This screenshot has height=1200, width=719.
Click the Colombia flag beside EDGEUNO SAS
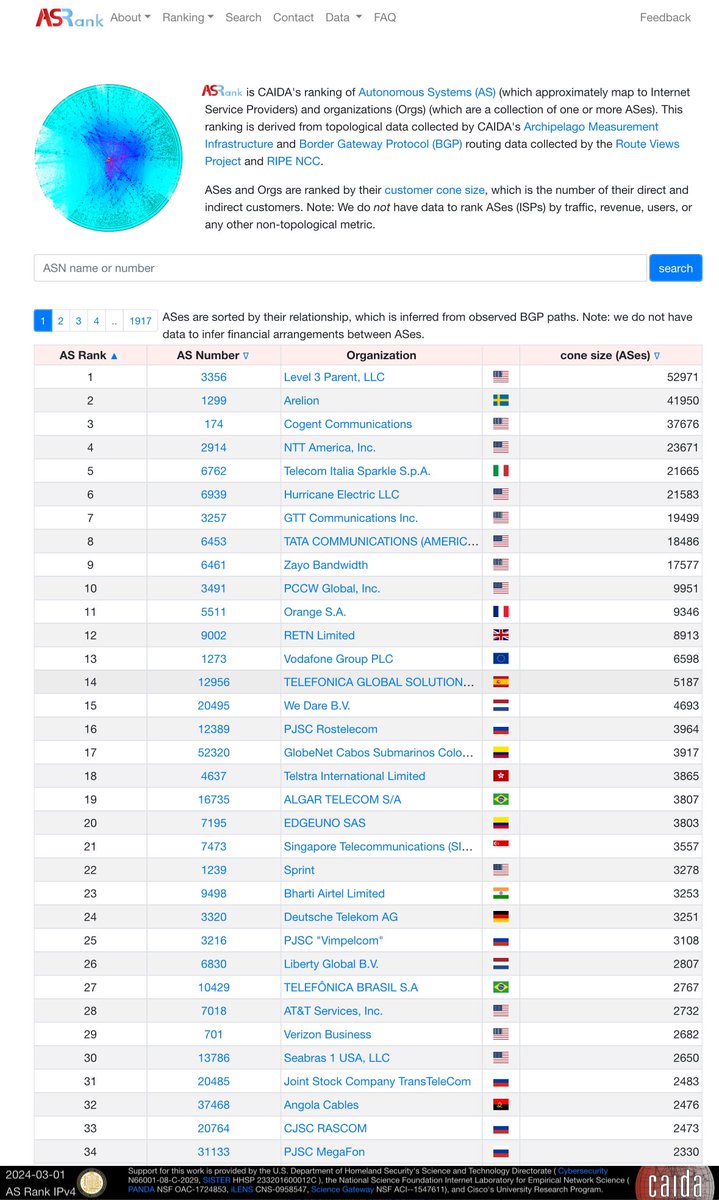point(501,823)
